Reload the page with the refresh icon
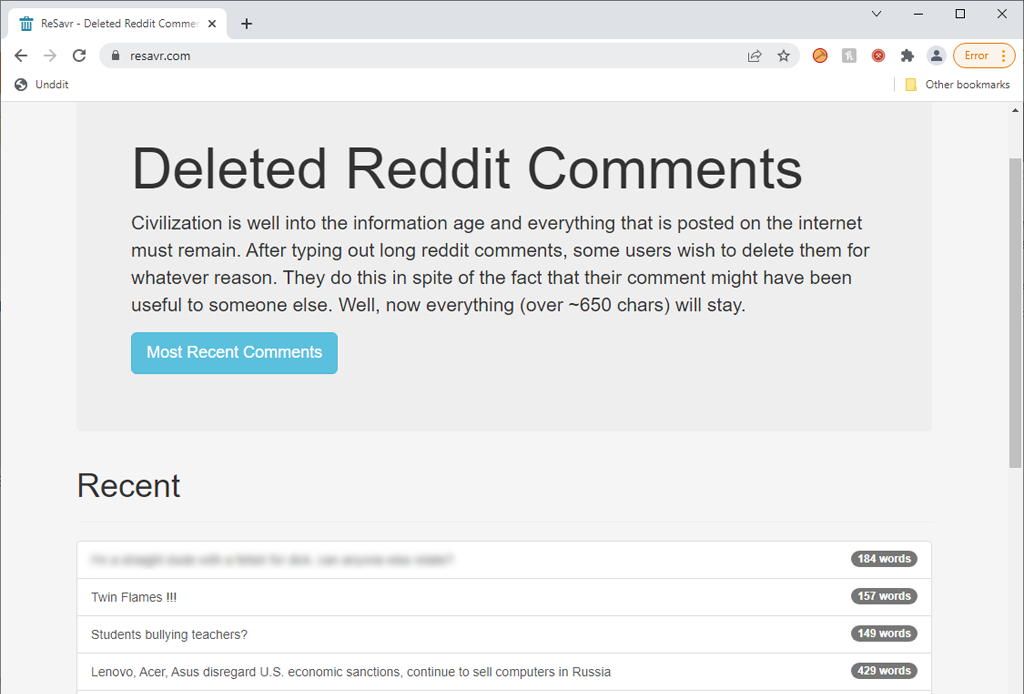This screenshot has width=1024, height=694. [79, 56]
